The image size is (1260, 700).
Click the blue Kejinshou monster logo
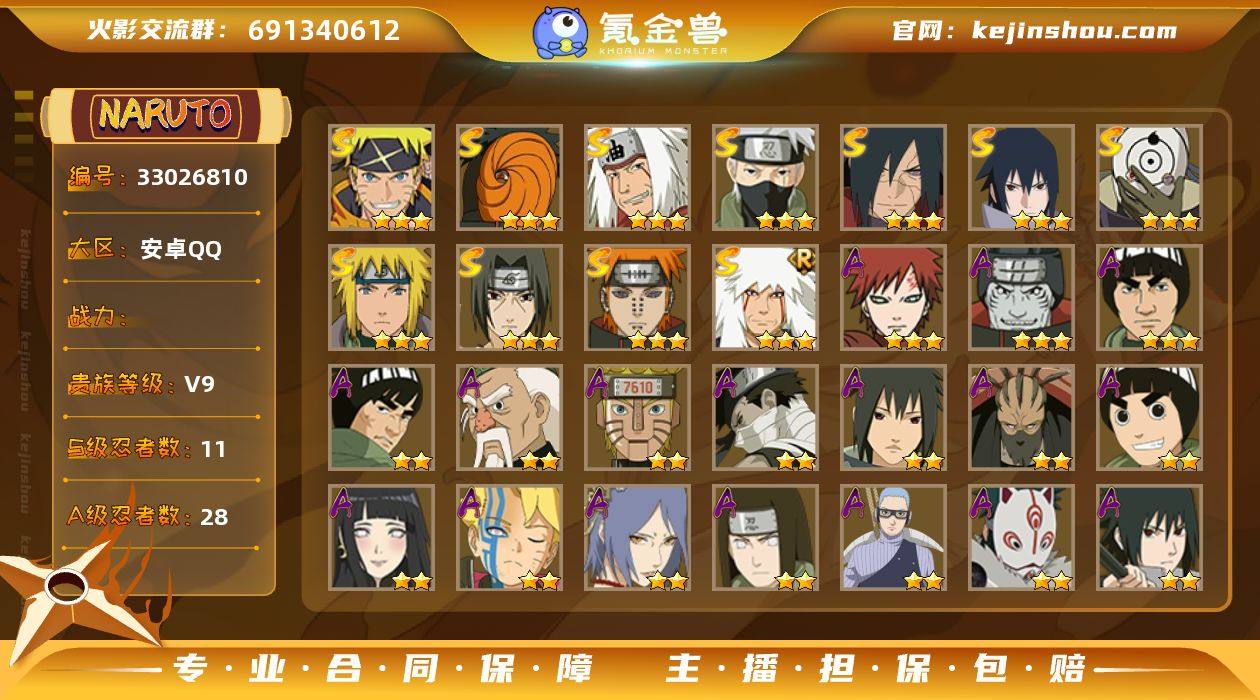[x=560, y=32]
